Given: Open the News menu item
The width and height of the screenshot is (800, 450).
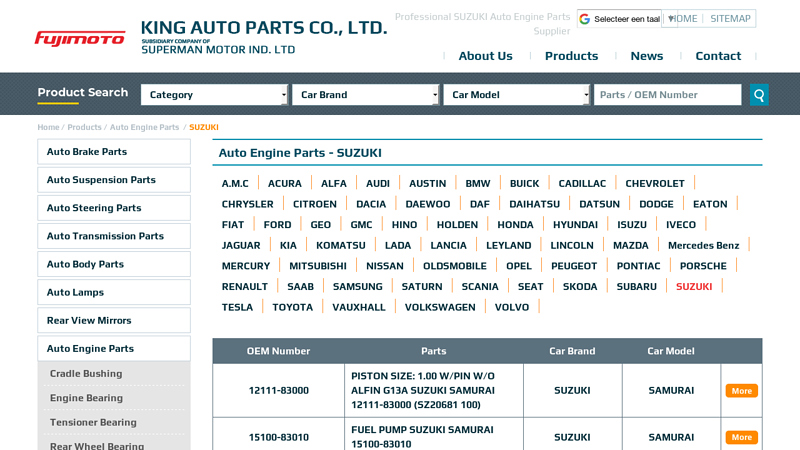Looking at the screenshot, I should (x=646, y=56).
